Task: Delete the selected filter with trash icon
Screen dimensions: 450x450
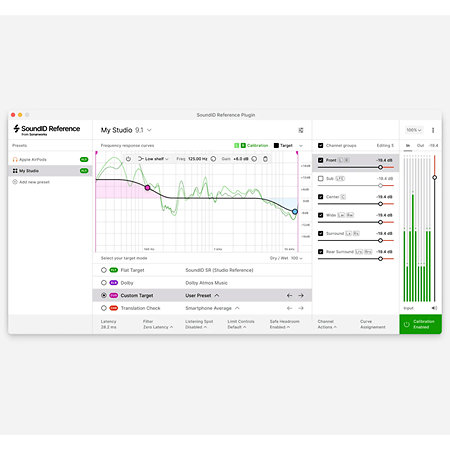Action: 265,159
